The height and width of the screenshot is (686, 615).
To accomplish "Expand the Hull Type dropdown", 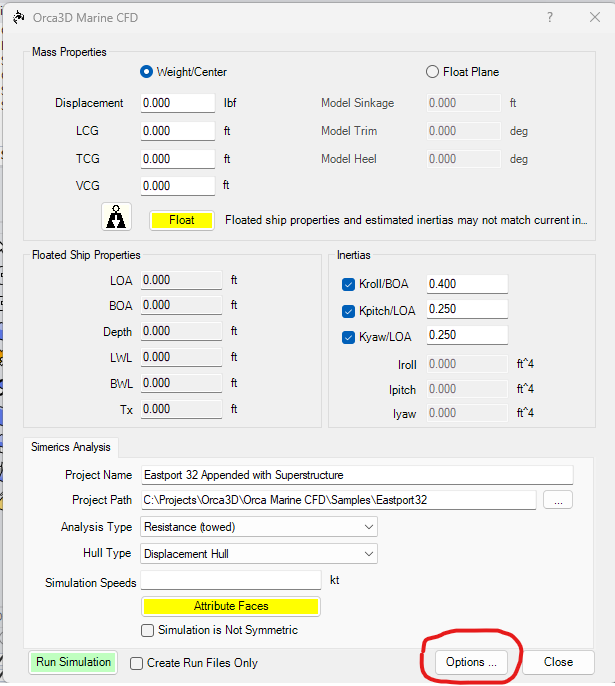I will (259, 554).
